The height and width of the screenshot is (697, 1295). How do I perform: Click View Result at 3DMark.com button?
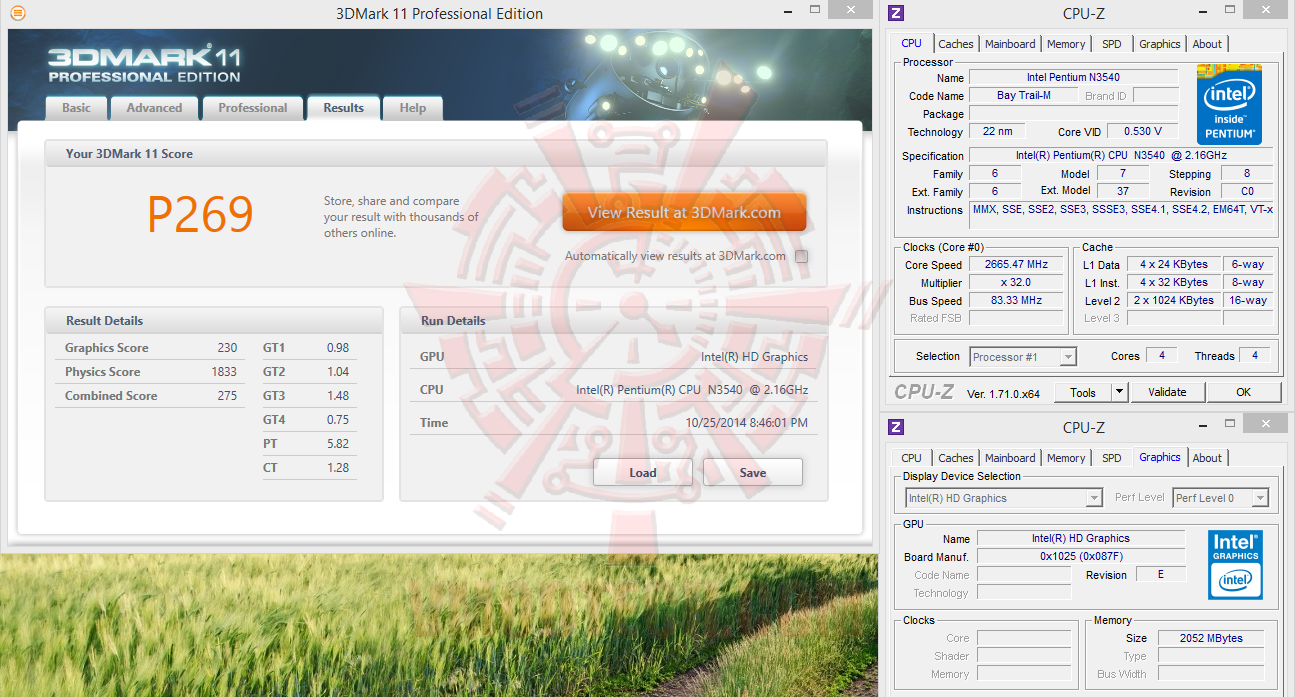coord(684,212)
